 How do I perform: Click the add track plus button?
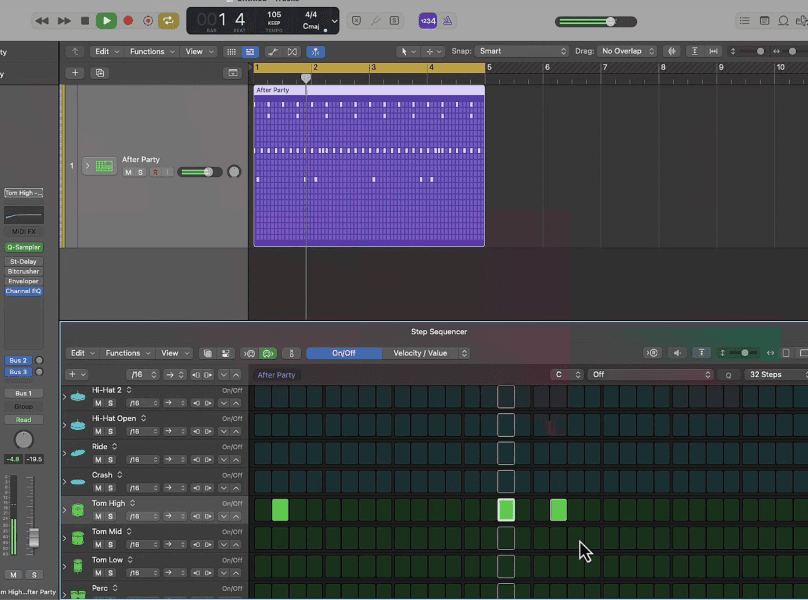point(75,73)
